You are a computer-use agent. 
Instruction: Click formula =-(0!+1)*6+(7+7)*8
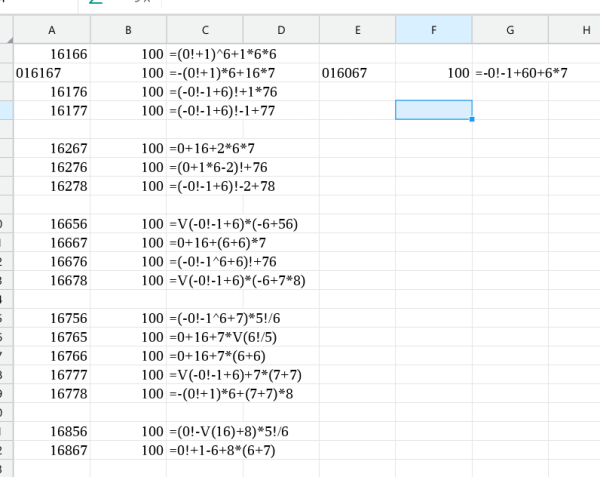tap(231, 394)
